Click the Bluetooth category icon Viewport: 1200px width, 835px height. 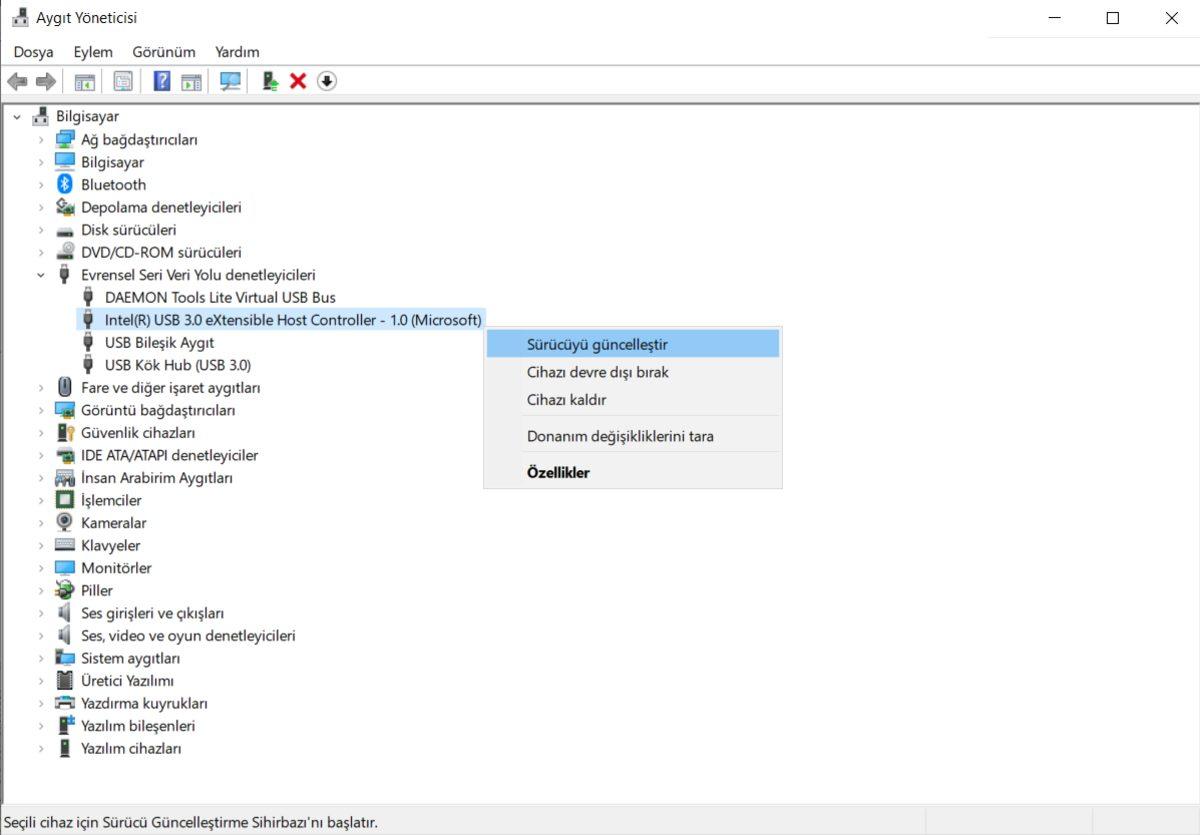click(x=65, y=184)
